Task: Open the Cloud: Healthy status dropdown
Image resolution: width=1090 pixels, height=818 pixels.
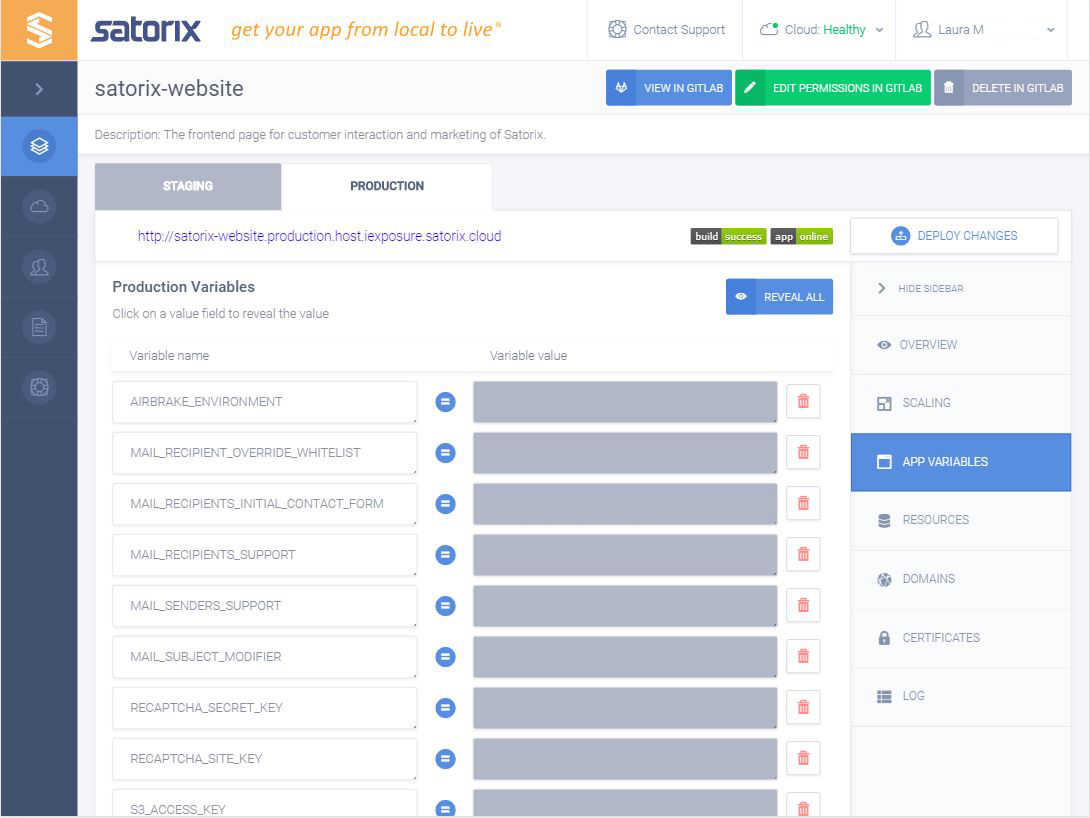Action: [x=820, y=29]
